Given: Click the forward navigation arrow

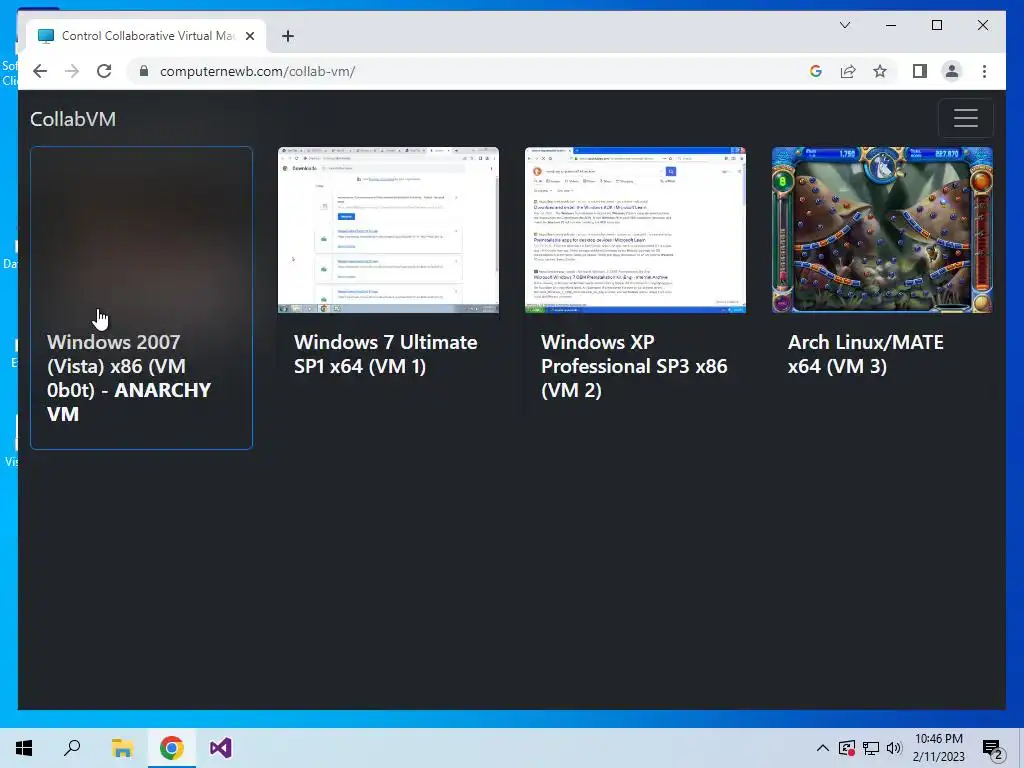Looking at the screenshot, I should coord(72,71).
